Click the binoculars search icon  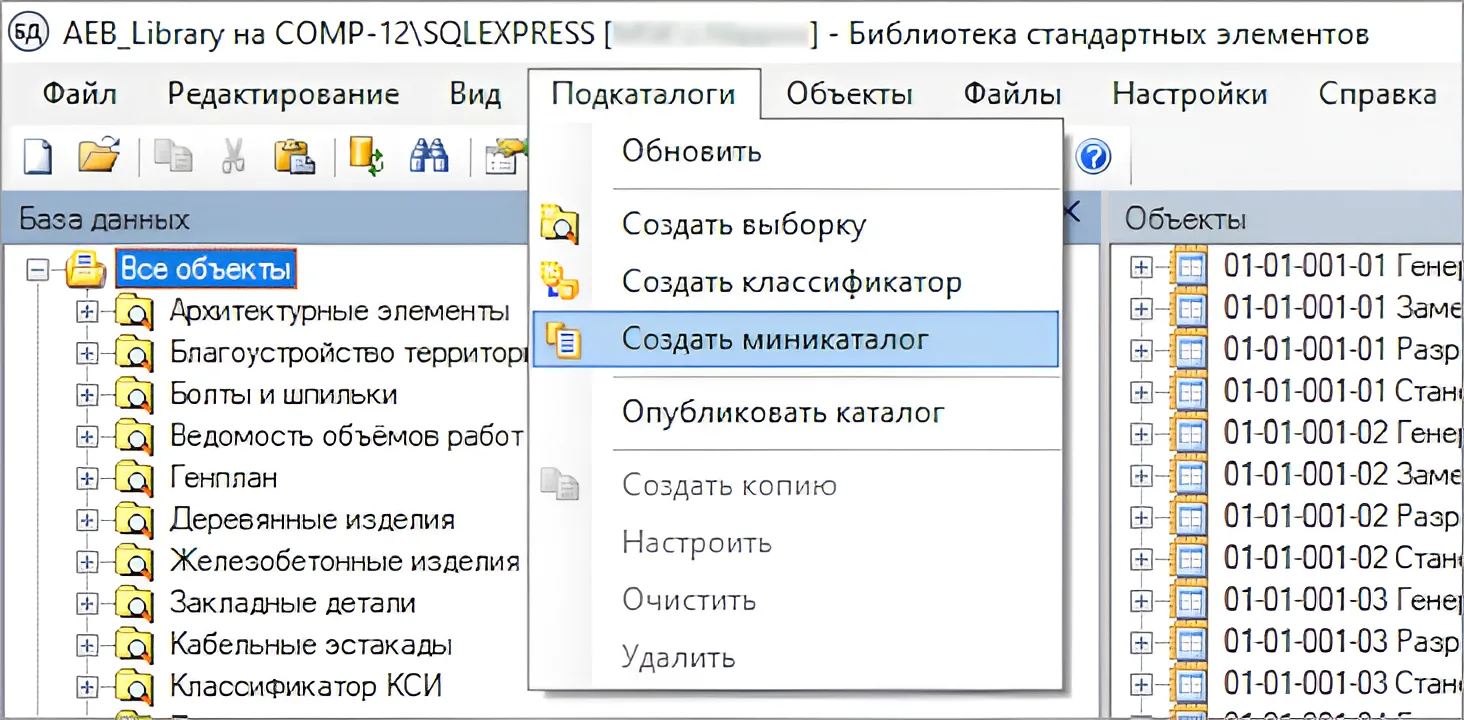[429, 157]
